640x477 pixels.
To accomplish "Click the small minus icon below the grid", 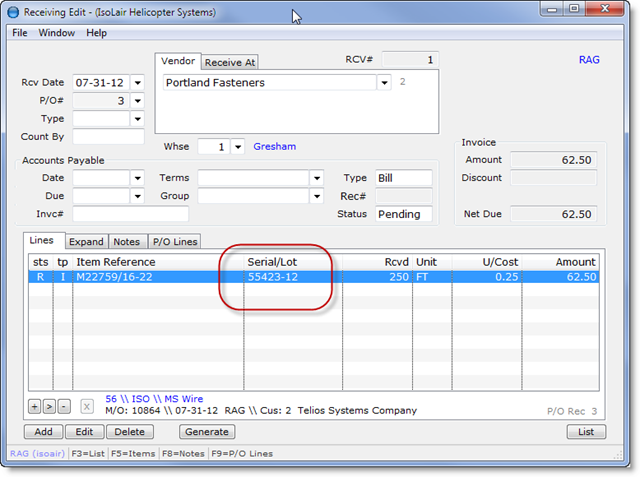I will 62,407.
